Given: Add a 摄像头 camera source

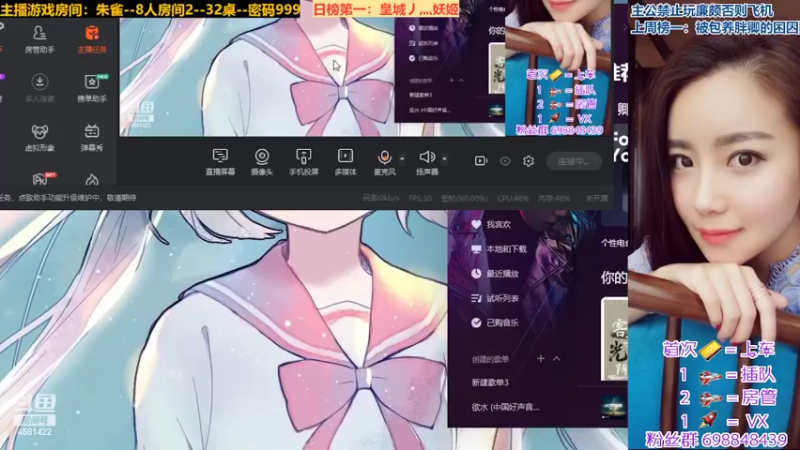Looking at the screenshot, I should 262,162.
